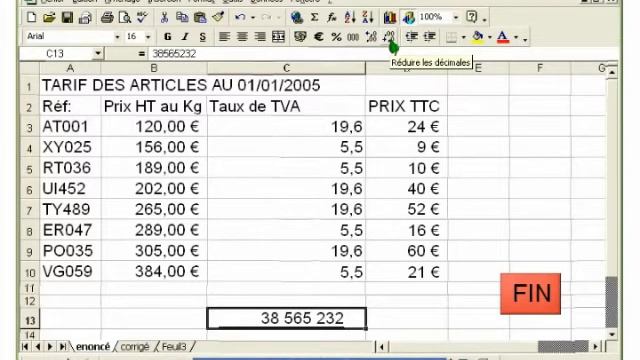Screen dimensions: 640x360
Task: Select cell with 265,00 €
Action: tap(154, 209)
